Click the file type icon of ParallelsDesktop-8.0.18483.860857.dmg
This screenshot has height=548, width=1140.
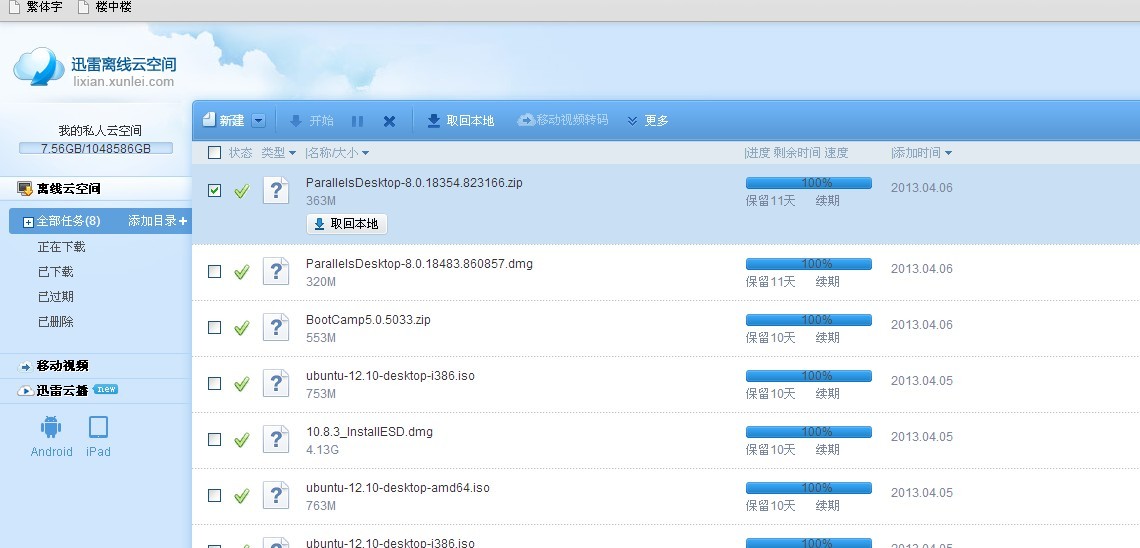276,271
